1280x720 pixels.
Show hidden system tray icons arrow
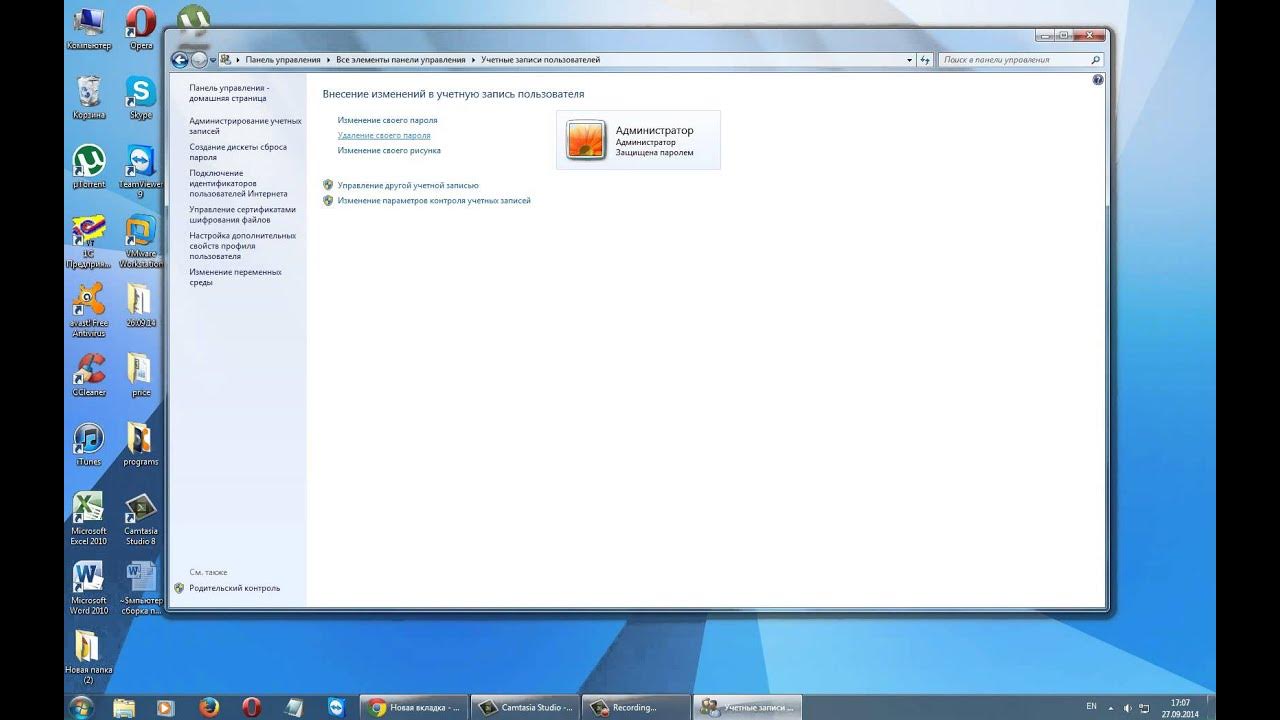coord(1110,707)
